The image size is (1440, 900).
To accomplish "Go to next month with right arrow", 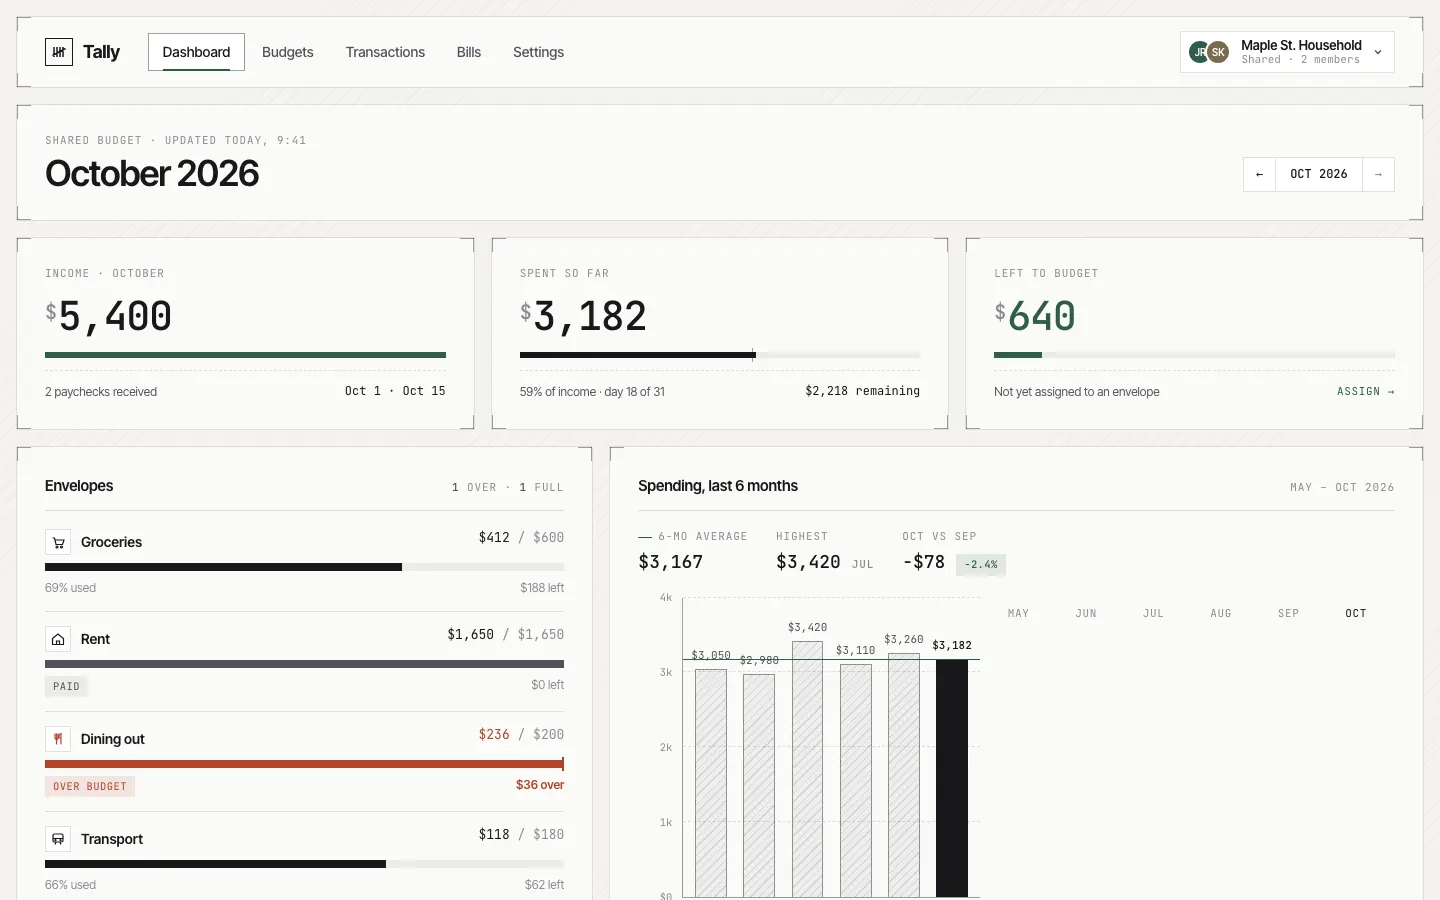I will [1378, 174].
